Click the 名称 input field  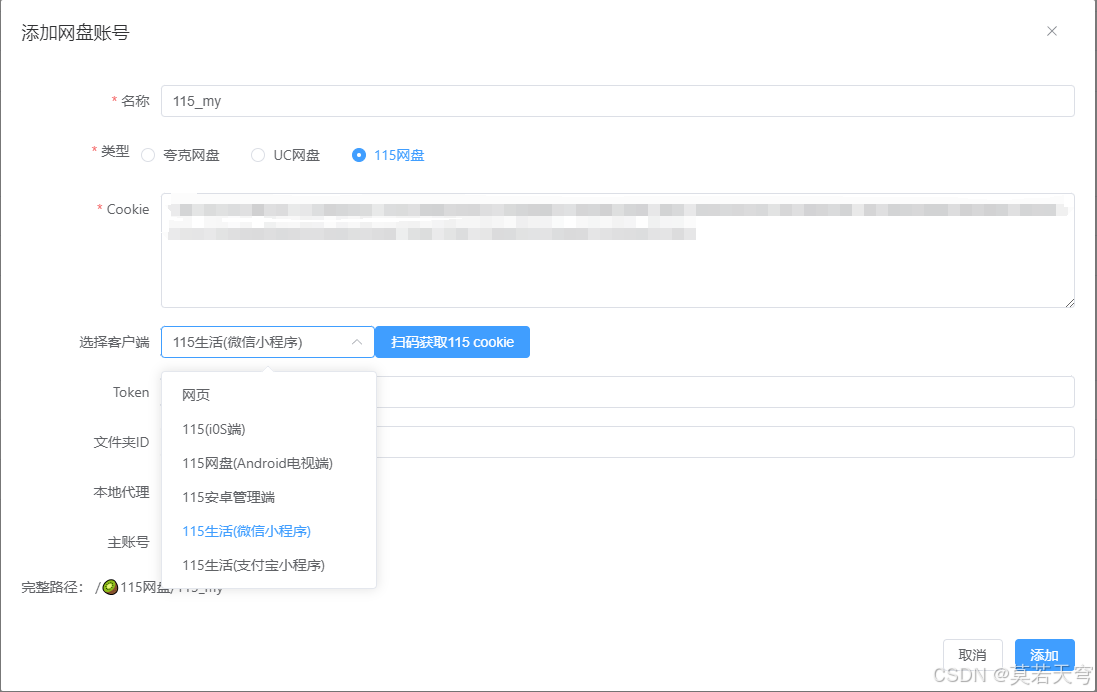618,101
